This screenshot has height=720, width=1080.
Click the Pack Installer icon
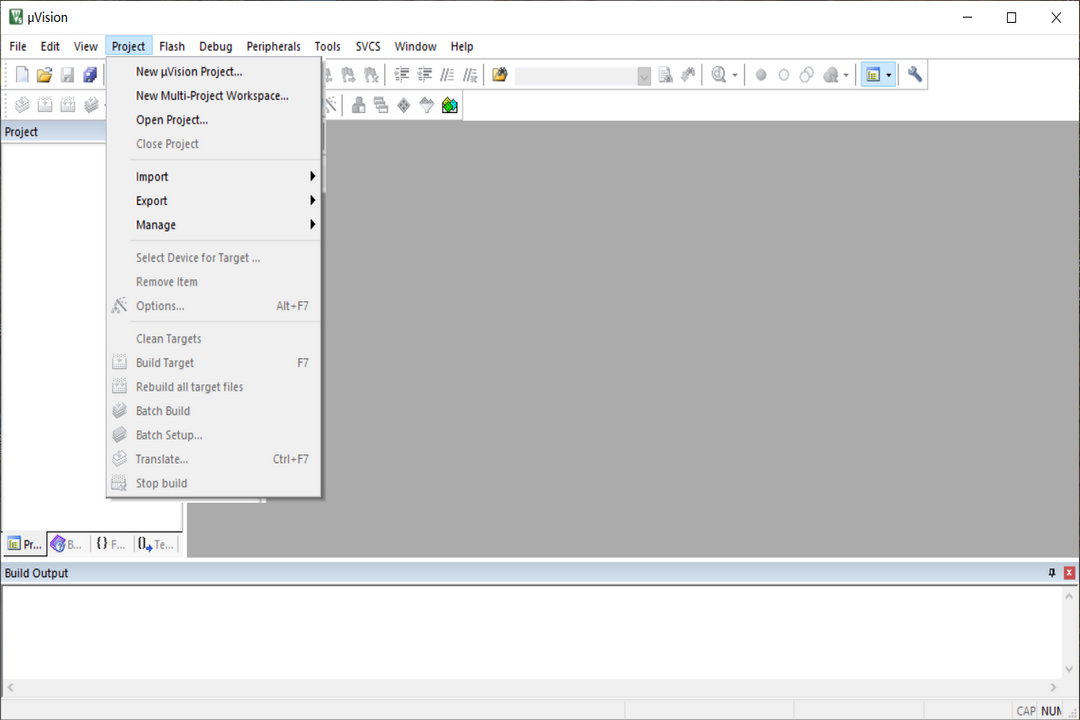pos(450,106)
